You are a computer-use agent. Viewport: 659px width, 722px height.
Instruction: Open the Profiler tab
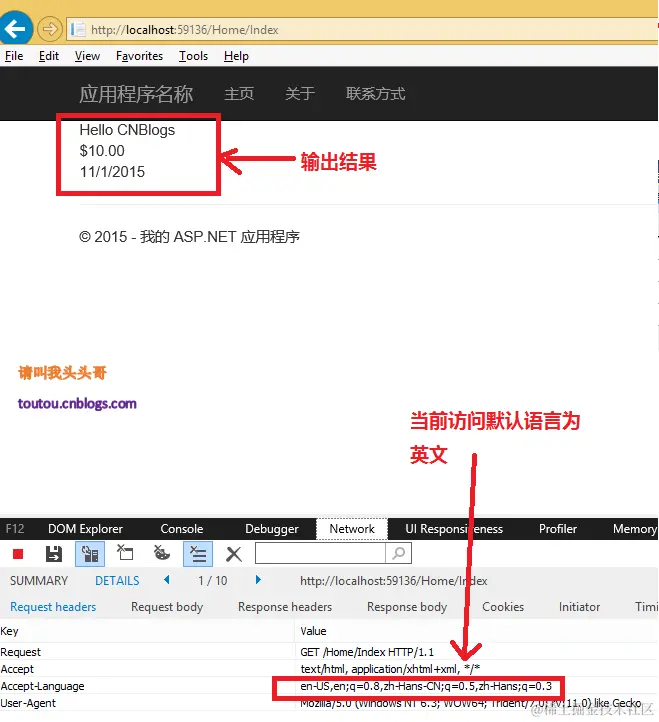(x=558, y=529)
